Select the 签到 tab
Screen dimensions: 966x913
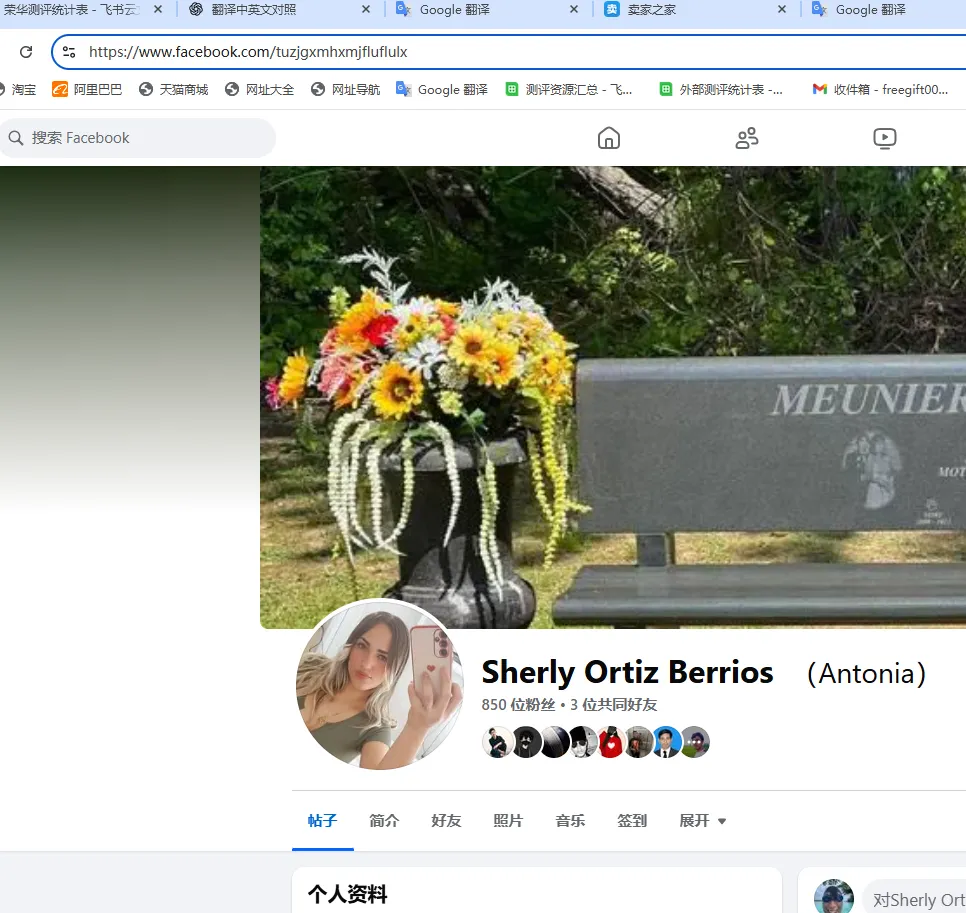pyautogui.click(x=632, y=821)
